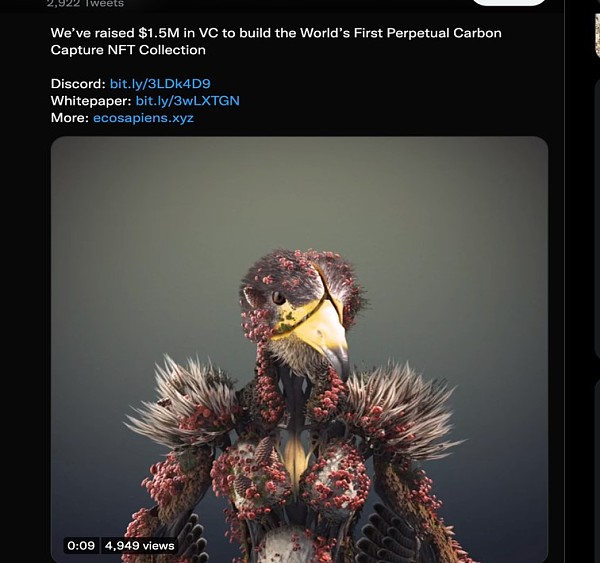Click the 4,949 views counter
Viewport: 600px width, 563px height.
pos(139,545)
